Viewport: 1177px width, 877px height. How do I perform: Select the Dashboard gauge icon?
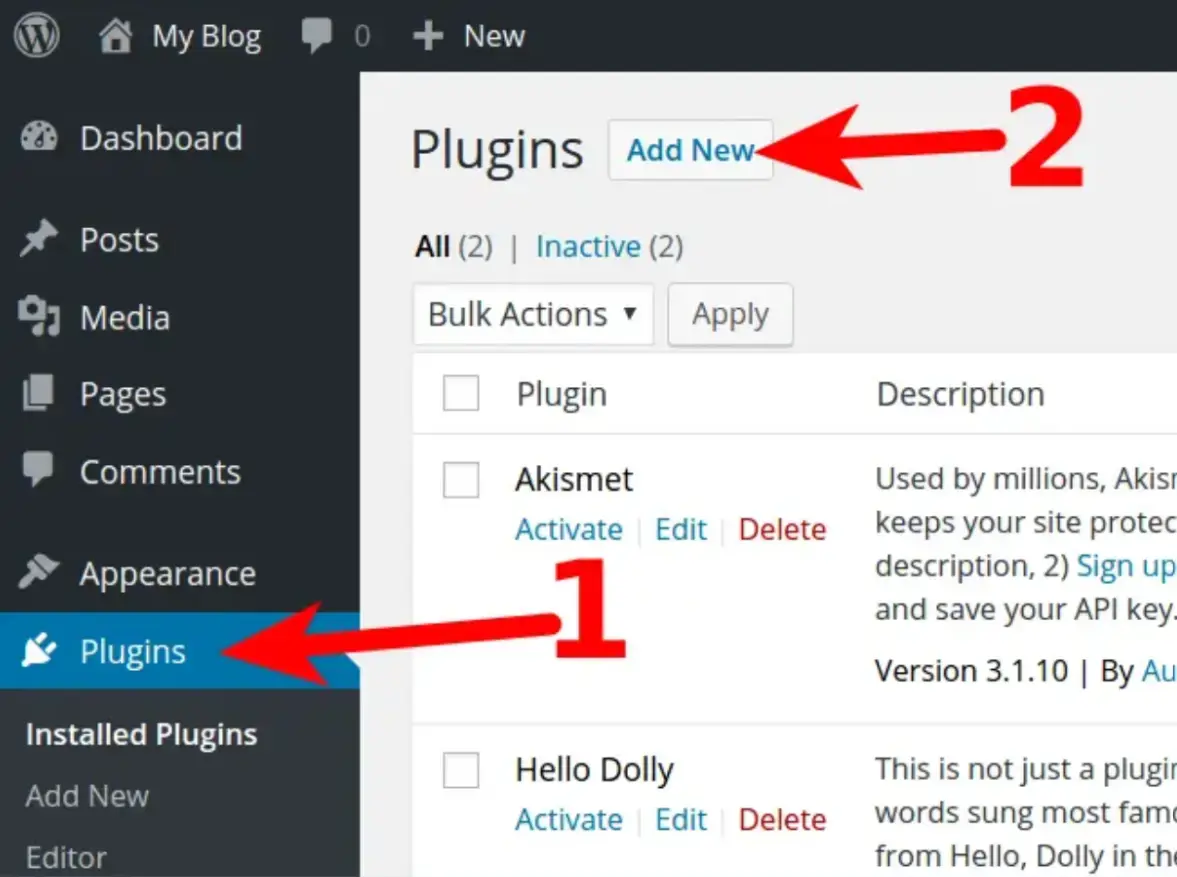38,137
